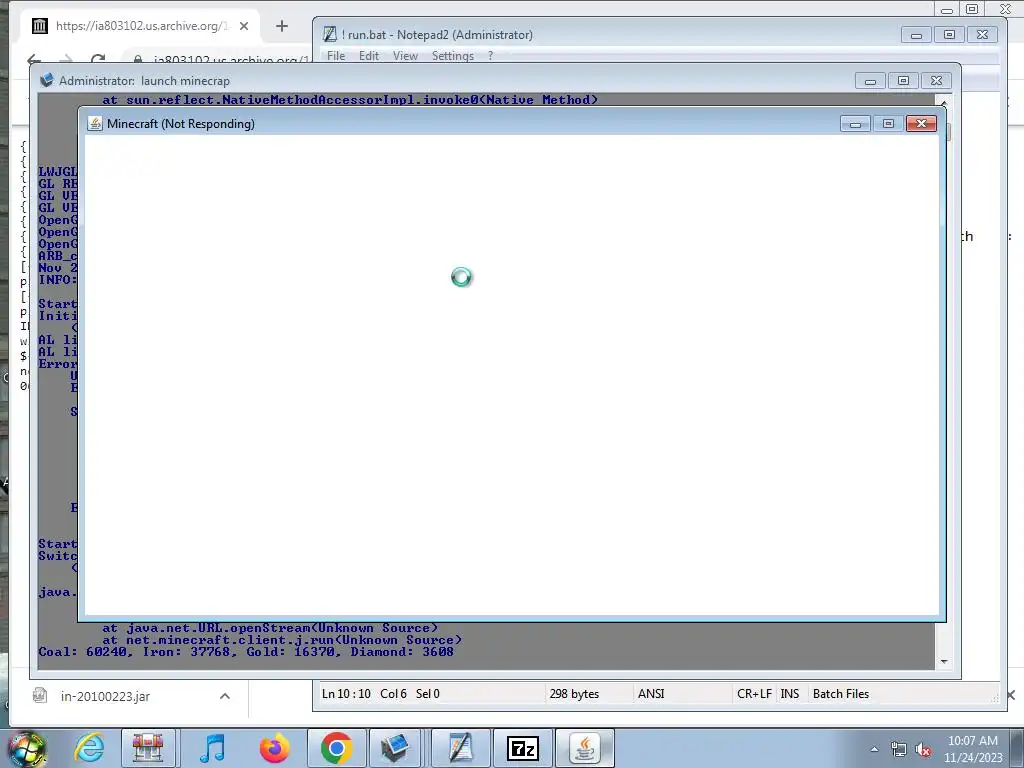Launch Internet Explorer from the taskbar
The image size is (1024, 768).
tap(89, 748)
